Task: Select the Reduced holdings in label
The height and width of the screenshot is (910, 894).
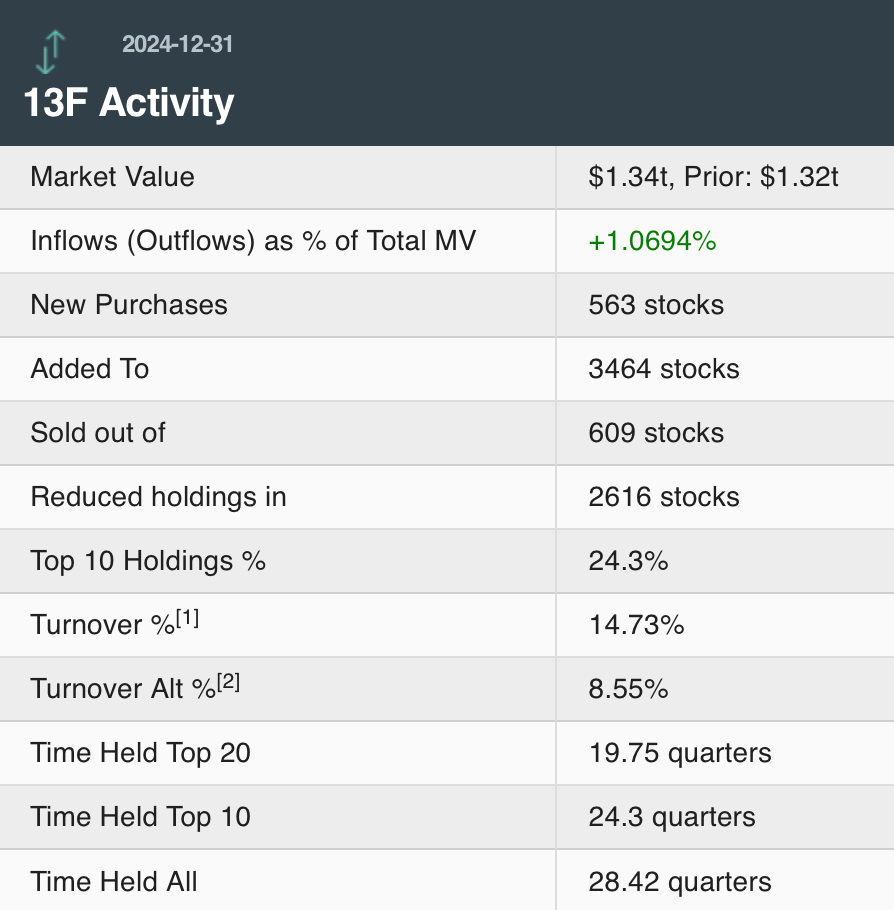Action: [159, 497]
